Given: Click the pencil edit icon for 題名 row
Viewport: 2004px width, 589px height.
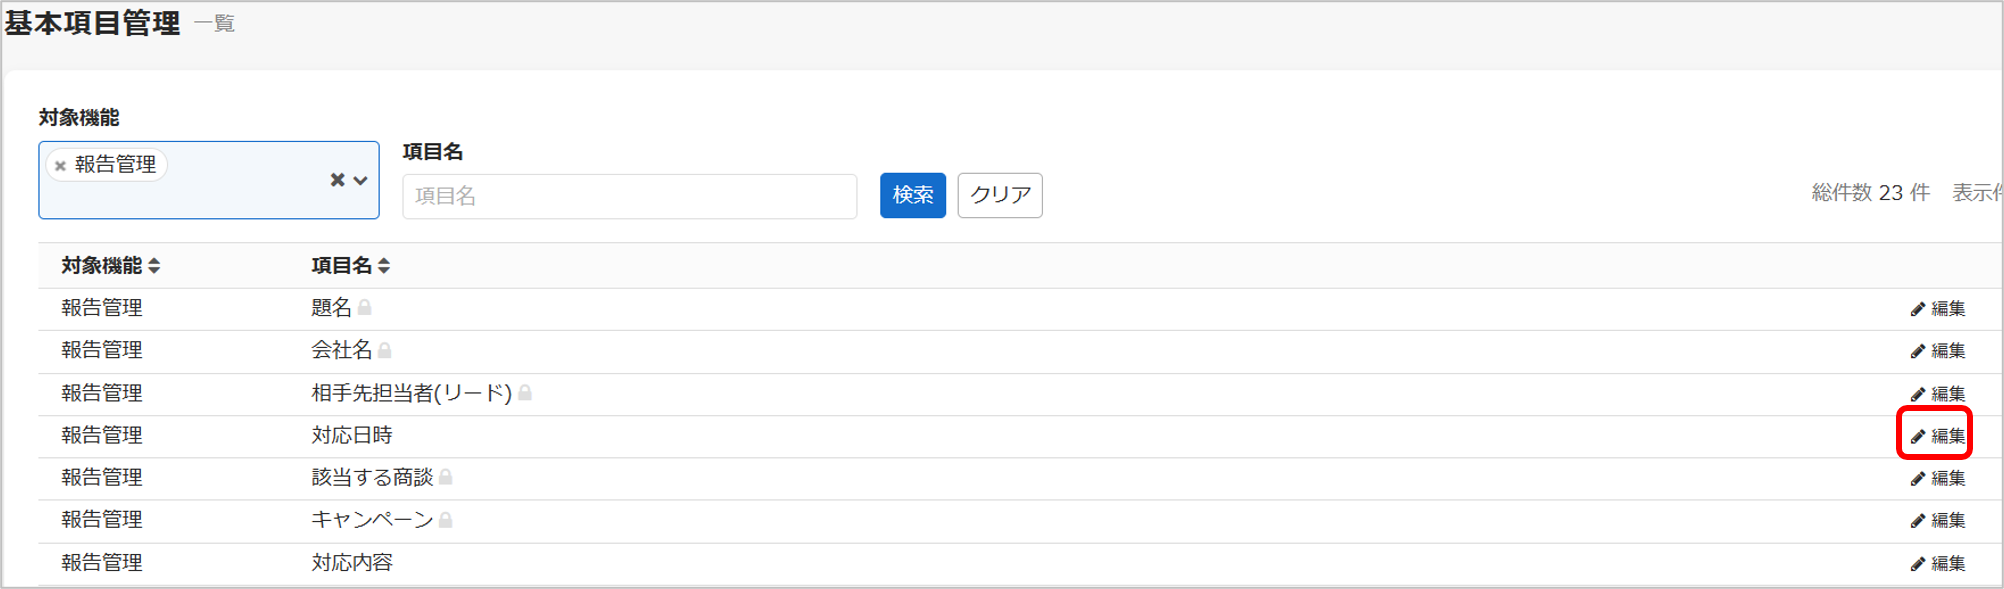Looking at the screenshot, I should (x=1917, y=309).
